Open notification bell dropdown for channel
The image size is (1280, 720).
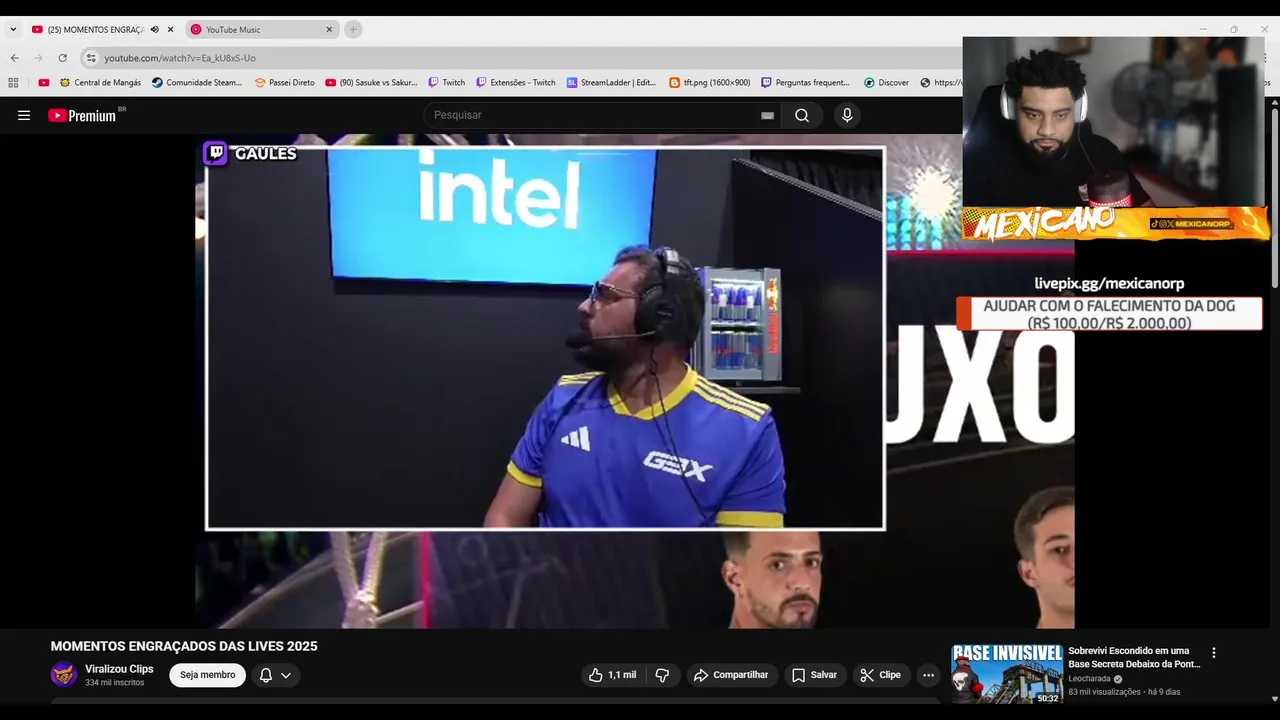(275, 675)
